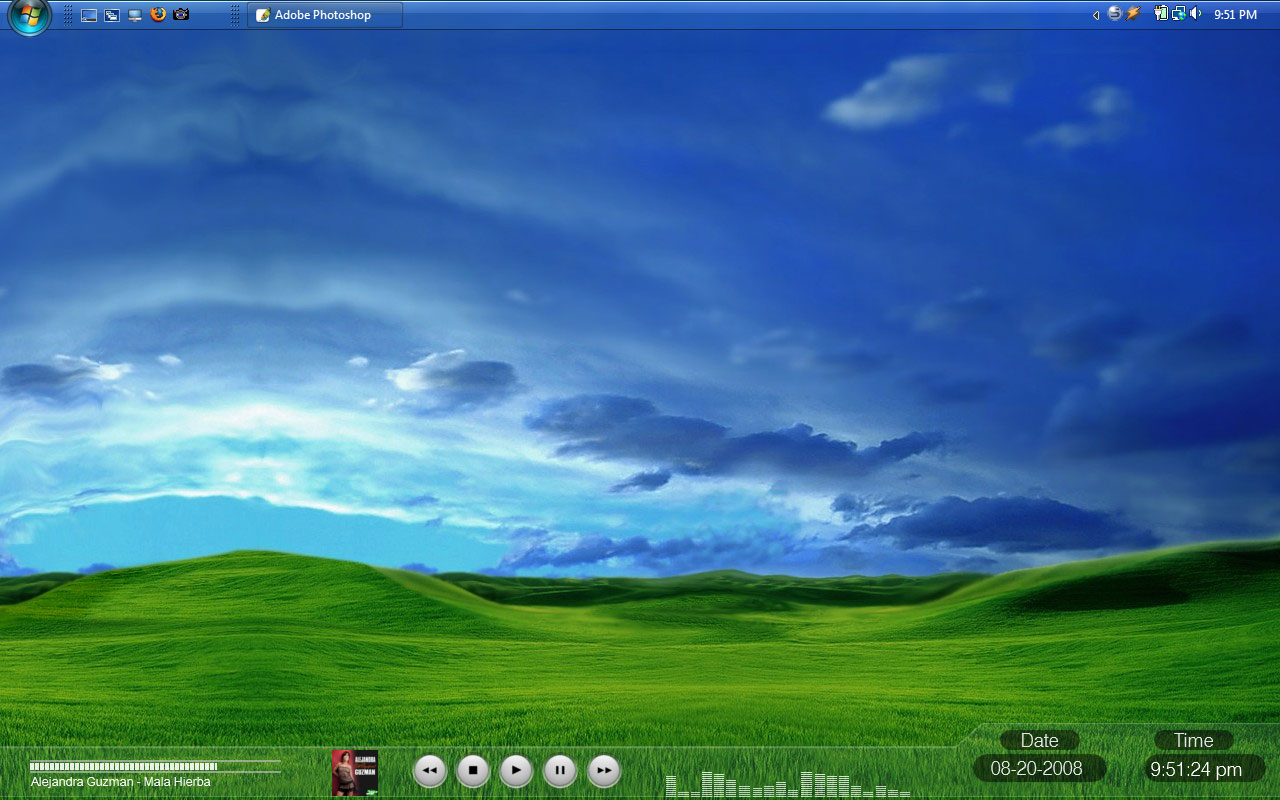Click the song progress bar
This screenshot has height=800, width=1280.
[x=155, y=767]
